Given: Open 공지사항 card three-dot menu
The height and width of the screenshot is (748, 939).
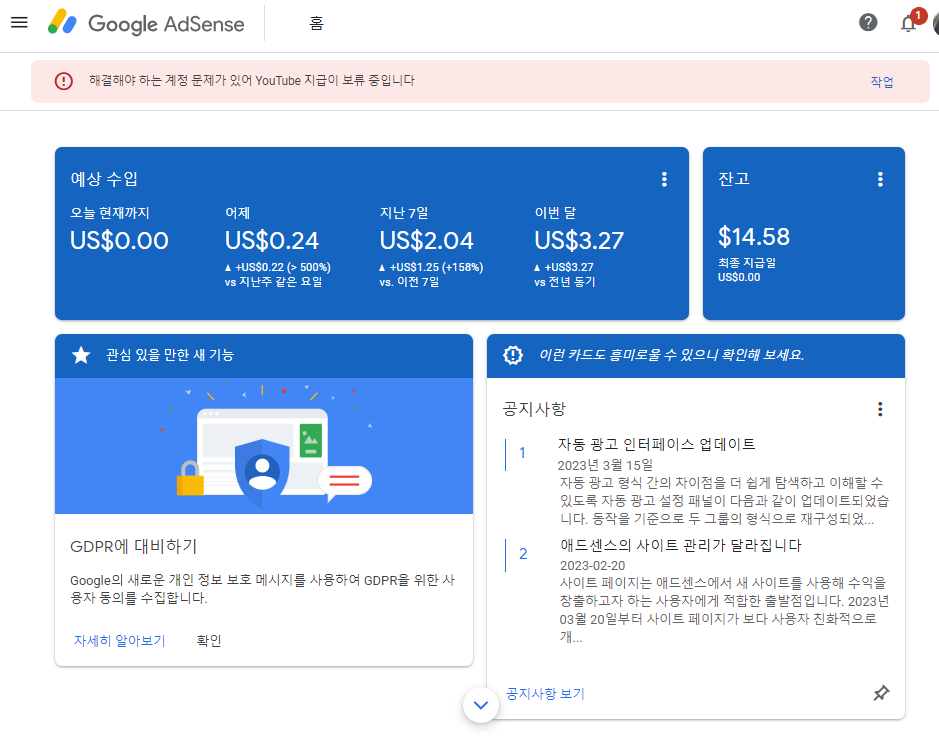Looking at the screenshot, I should point(880,409).
